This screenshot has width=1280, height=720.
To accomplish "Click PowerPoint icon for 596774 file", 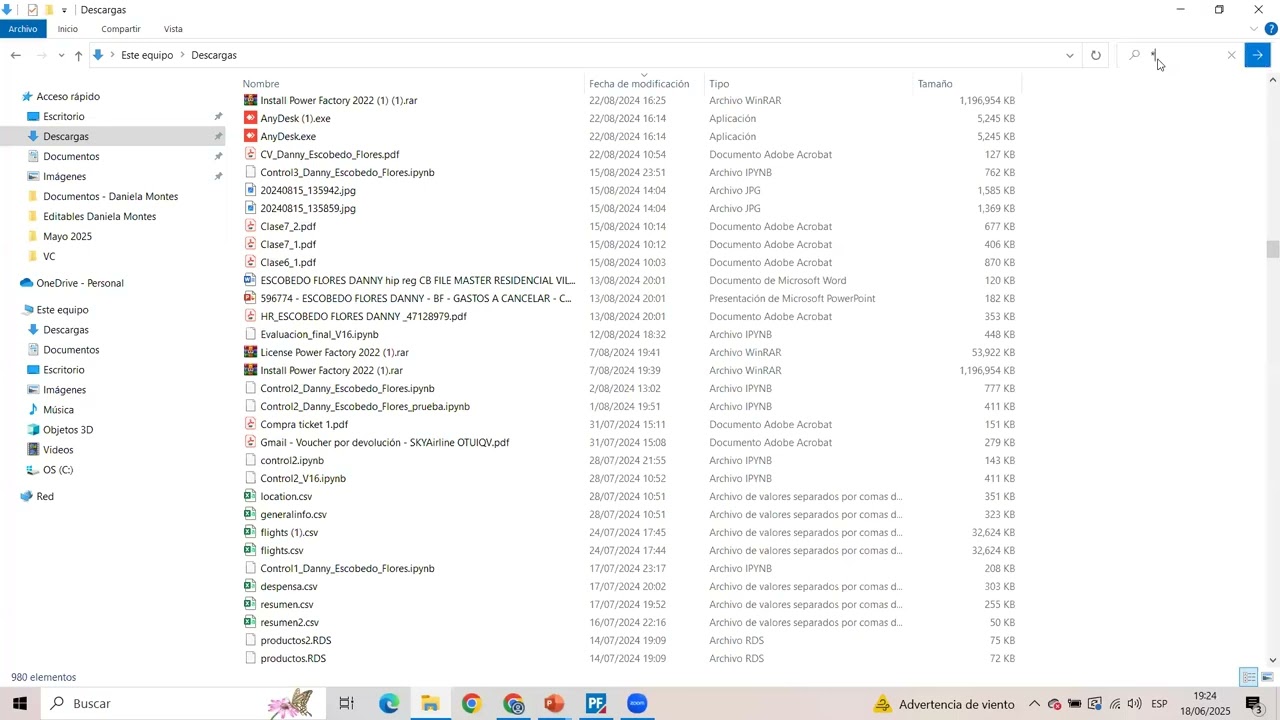I will point(251,298).
